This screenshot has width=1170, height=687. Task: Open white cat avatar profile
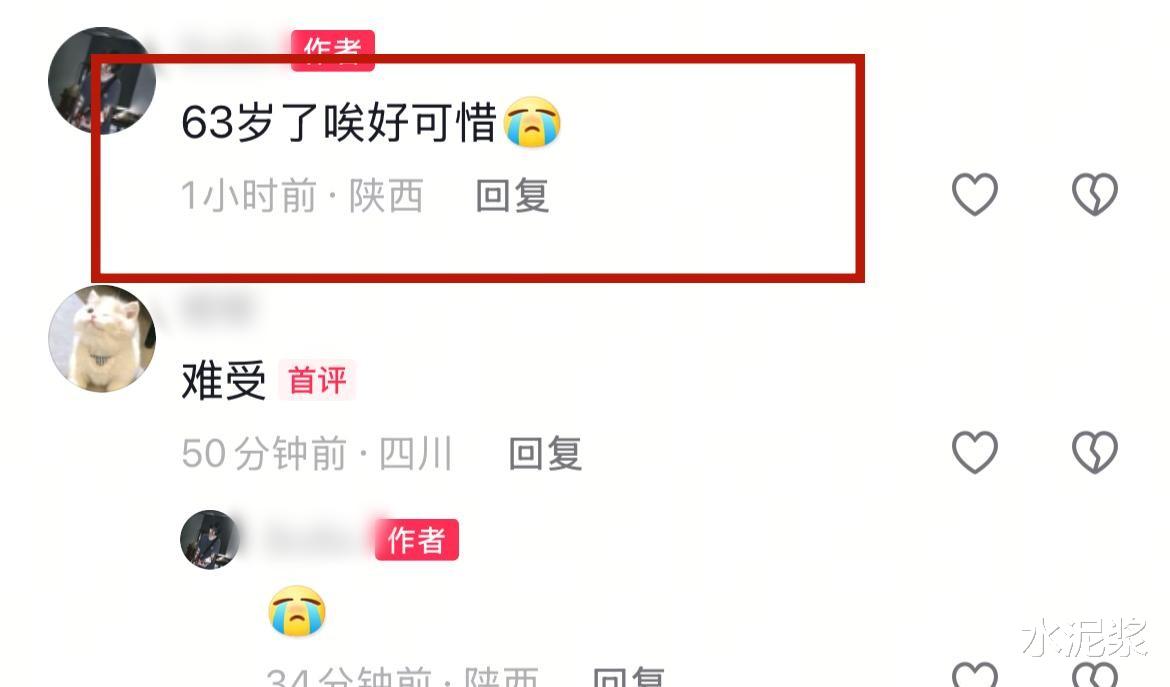click(102, 339)
